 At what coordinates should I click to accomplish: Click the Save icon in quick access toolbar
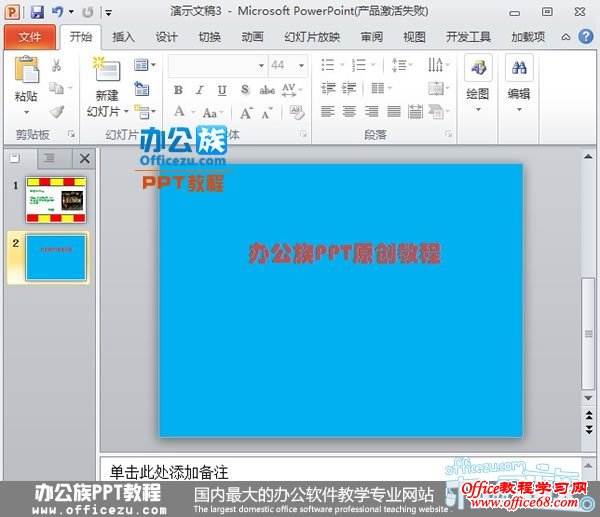(x=37, y=12)
